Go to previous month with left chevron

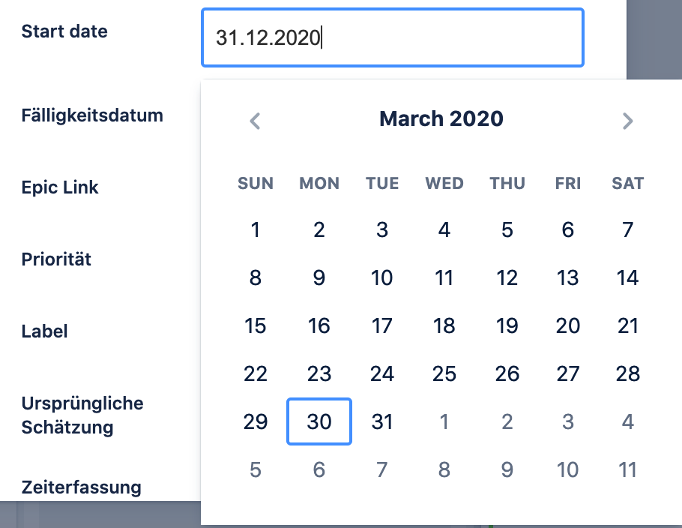tap(255, 121)
